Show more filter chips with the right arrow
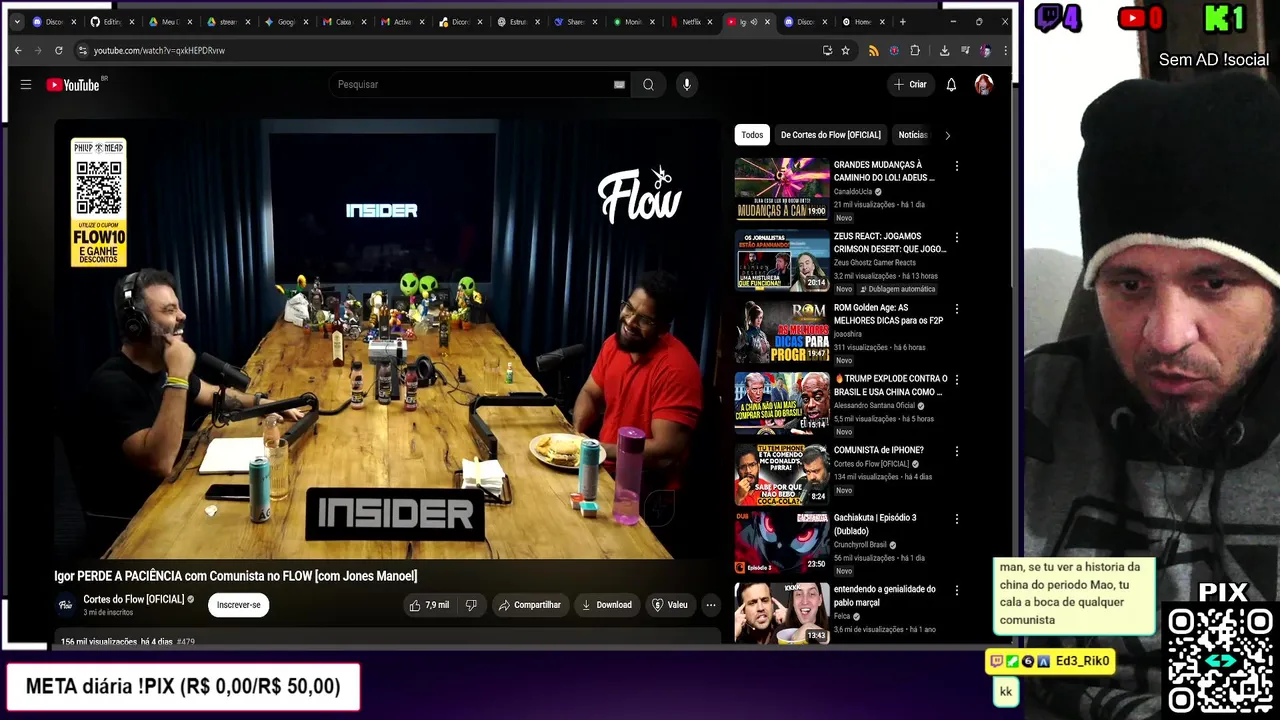Viewport: 1280px width, 720px height. [947, 135]
